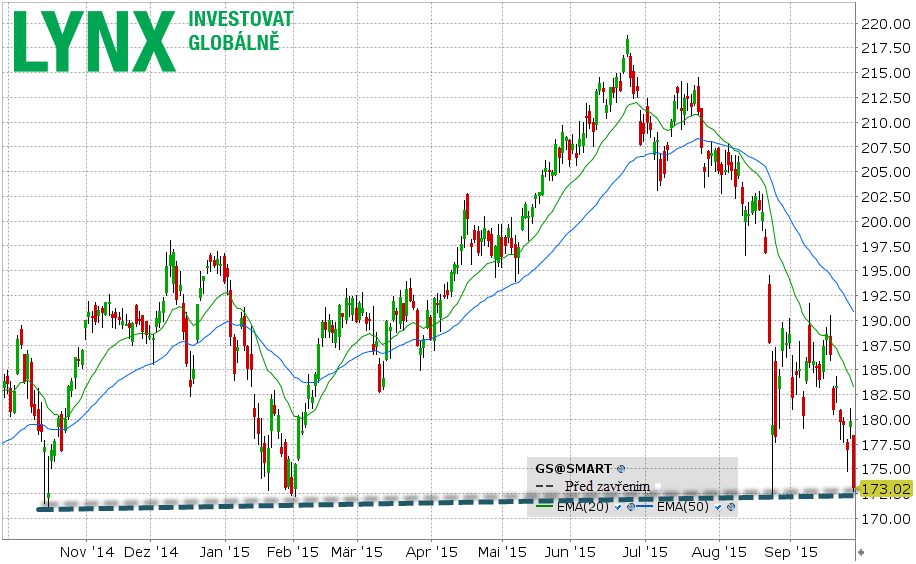The width and height of the screenshot is (916, 564).
Task: Click the small arrow at the time axis end
Action: pos(861,552)
